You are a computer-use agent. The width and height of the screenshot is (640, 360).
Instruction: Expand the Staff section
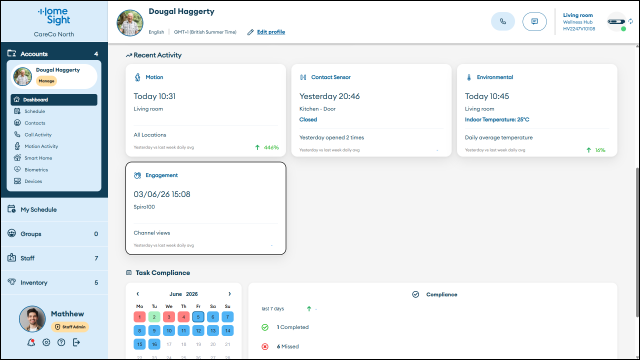pos(54,258)
